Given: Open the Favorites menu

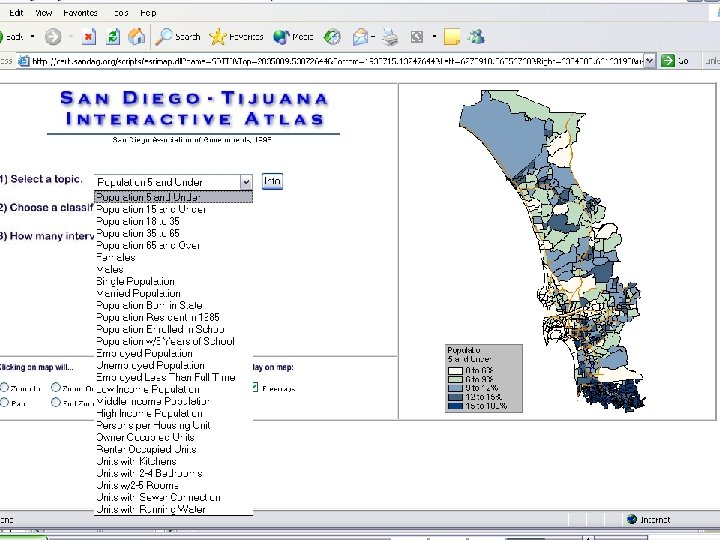Looking at the screenshot, I should [81, 12].
